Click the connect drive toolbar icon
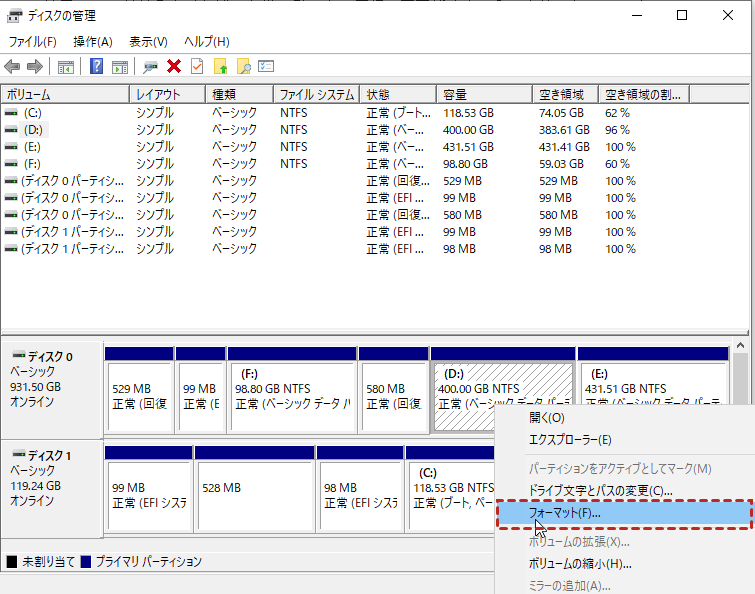This screenshot has width=755, height=594. [151, 66]
